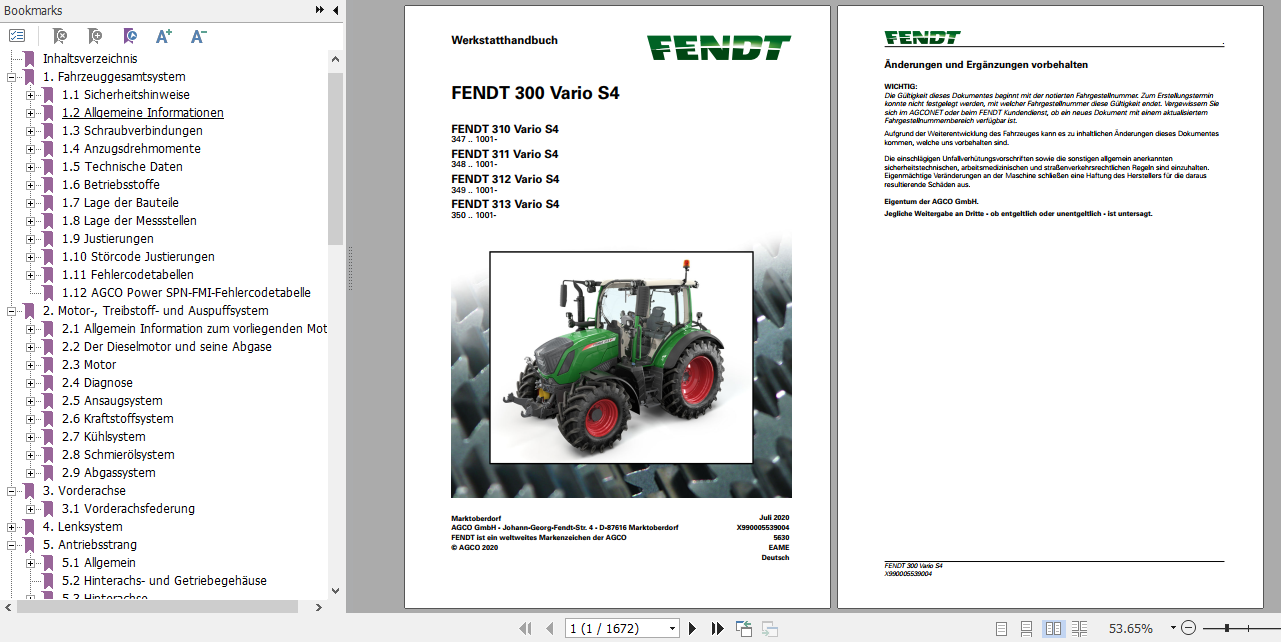The height and width of the screenshot is (642, 1281).
Task: Go to bookmark 2.2 Der Dieselmotor und seine Abgase
Action: tap(167, 347)
